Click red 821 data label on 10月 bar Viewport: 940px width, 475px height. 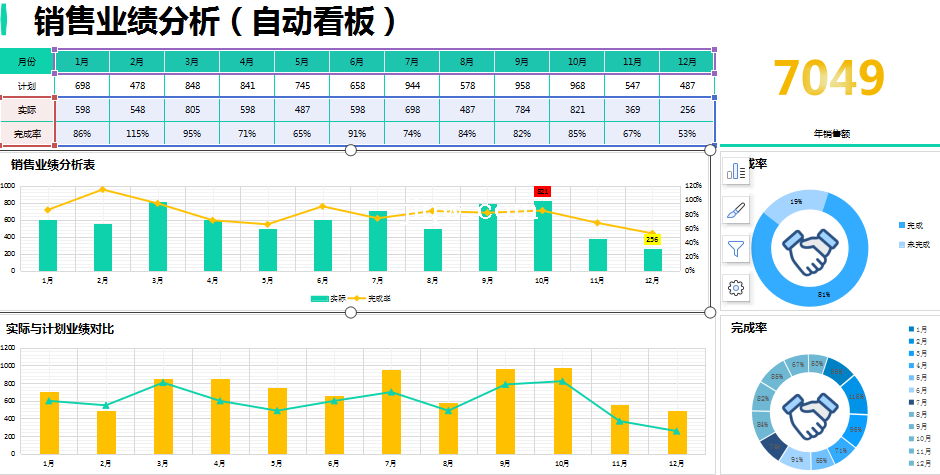click(542, 191)
